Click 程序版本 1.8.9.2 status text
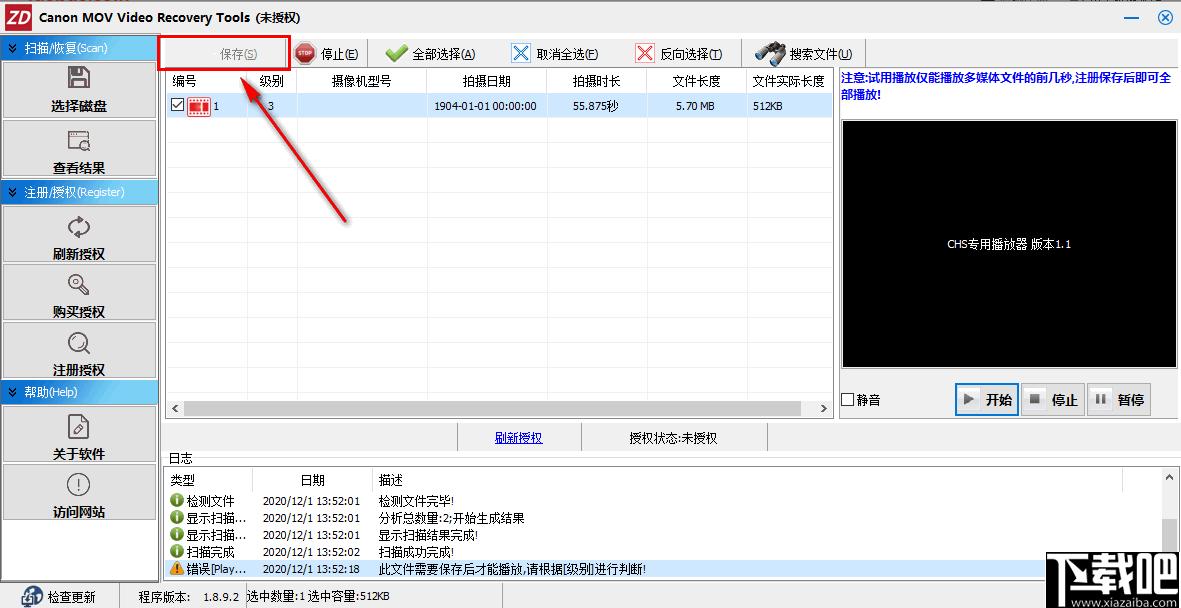1181x608 pixels. coord(189,597)
